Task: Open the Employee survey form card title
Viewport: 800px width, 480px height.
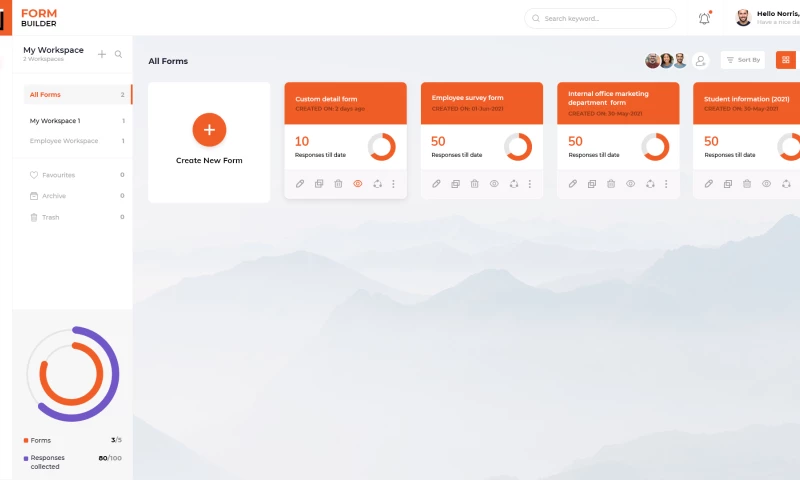Action: pos(467,97)
